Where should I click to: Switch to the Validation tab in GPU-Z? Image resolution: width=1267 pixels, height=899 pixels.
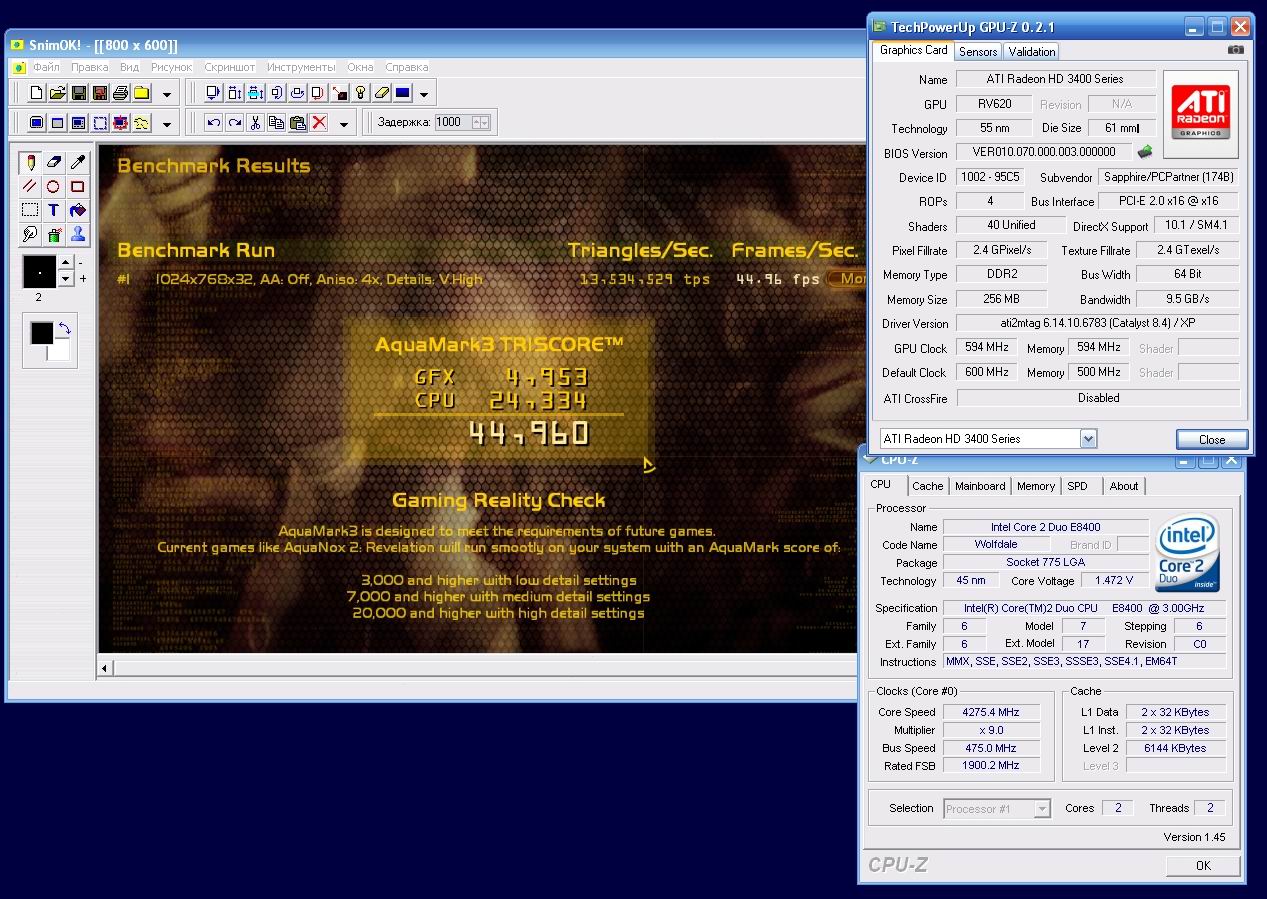[x=1031, y=51]
